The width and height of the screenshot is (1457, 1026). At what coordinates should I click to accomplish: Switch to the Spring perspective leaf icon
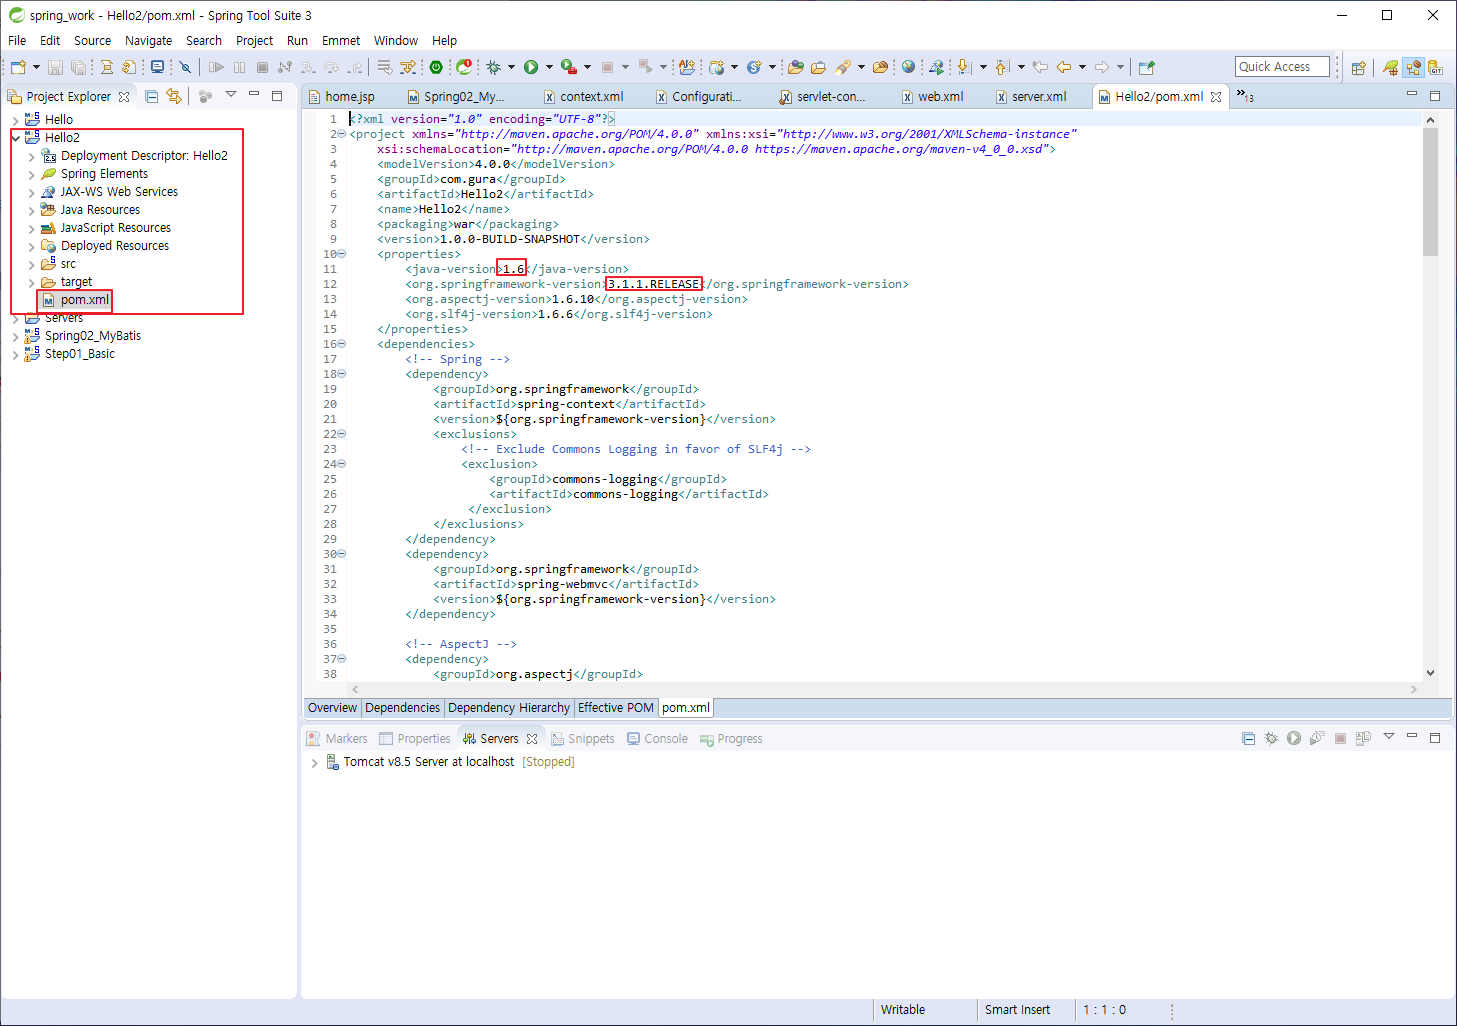(x=1390, y=67)
